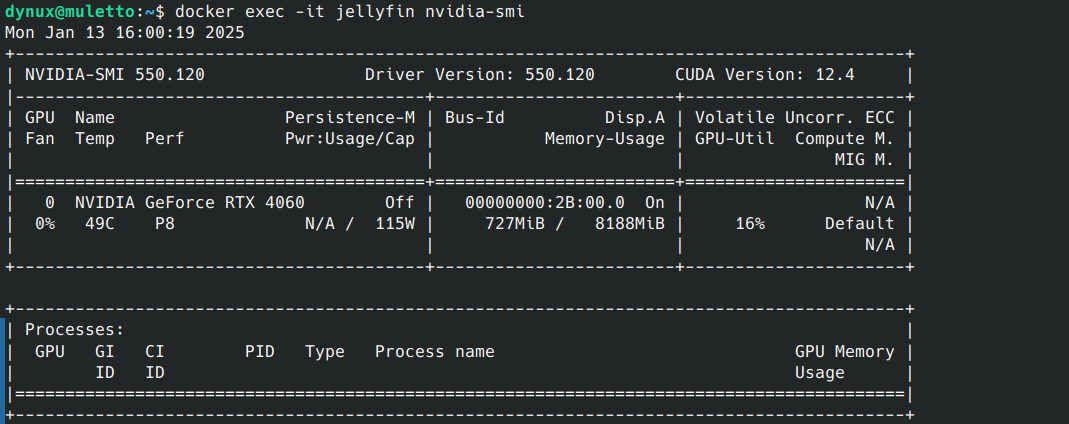
Task: Click the Process name column header
Action: click(434, 351)
